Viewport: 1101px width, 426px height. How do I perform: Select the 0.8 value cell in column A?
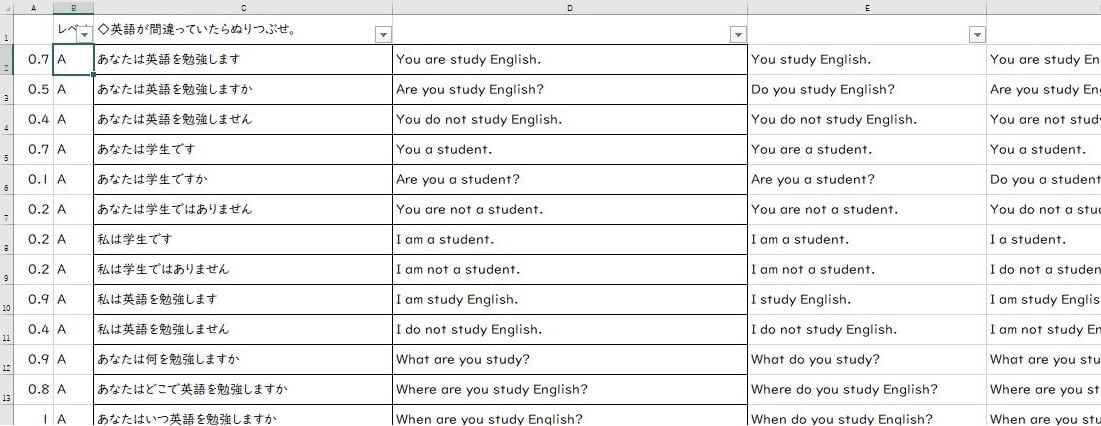34,390
